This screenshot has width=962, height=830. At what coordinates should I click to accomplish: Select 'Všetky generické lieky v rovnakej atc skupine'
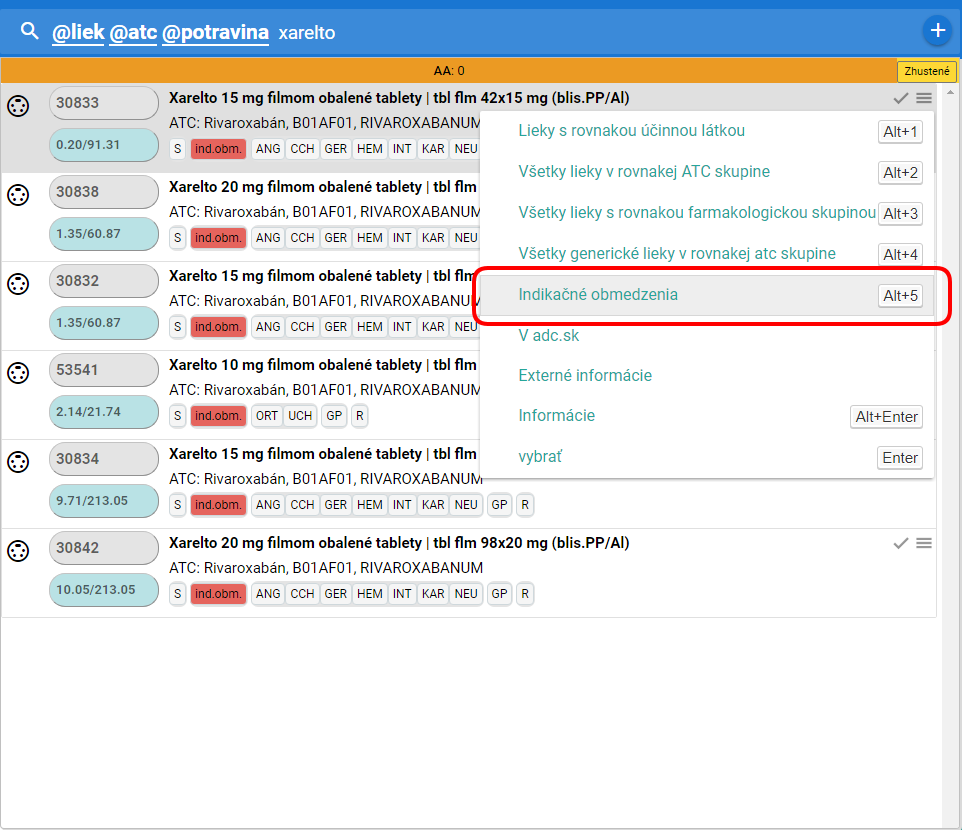coord(707,254)
